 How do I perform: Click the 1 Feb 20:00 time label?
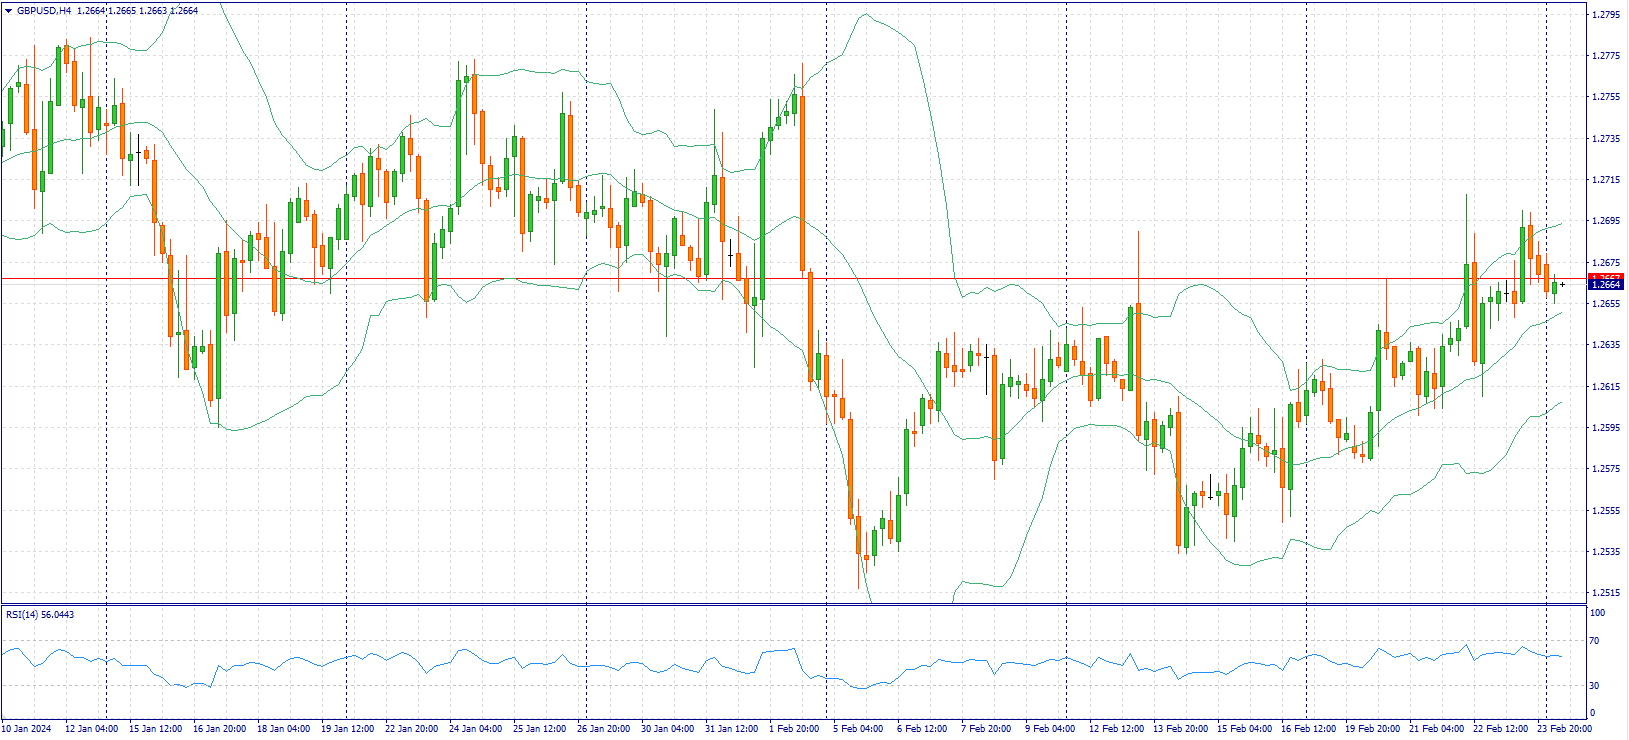click(794, 729)
